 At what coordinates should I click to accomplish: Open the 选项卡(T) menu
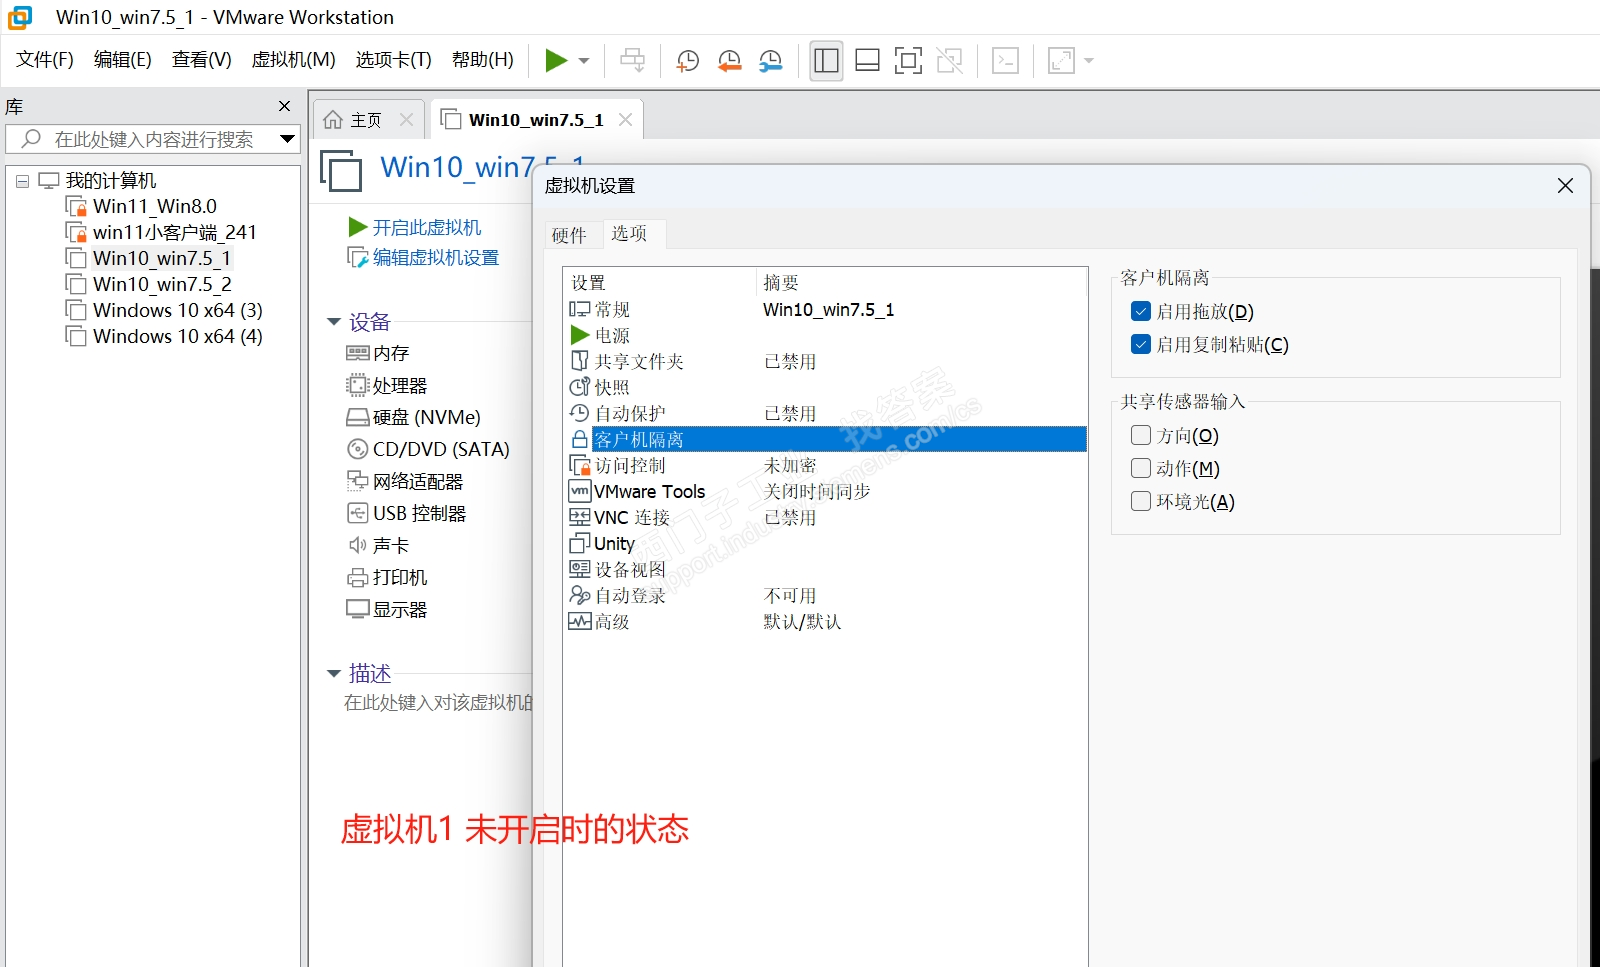[x=394, y=60]
